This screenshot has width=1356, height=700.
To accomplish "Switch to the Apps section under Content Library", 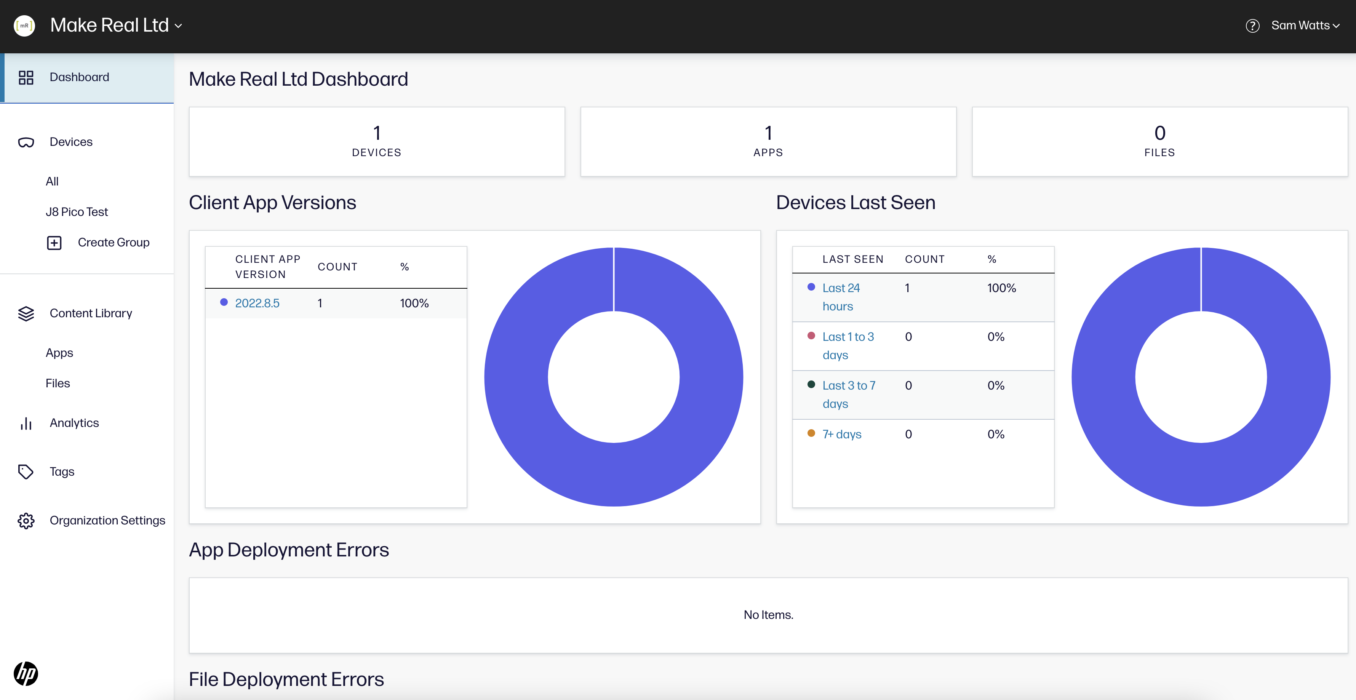I will pyautogui.click(x=59, y=352).
